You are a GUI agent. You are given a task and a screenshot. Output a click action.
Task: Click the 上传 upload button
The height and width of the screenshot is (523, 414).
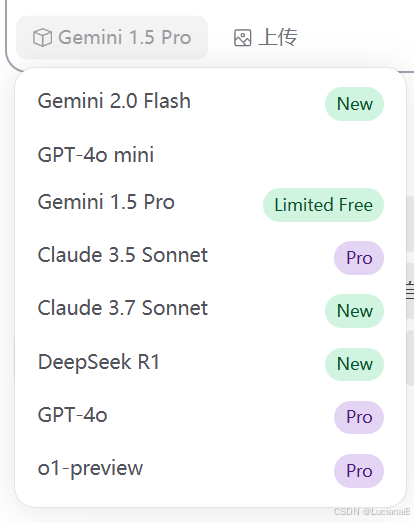[x=266, y=37]
